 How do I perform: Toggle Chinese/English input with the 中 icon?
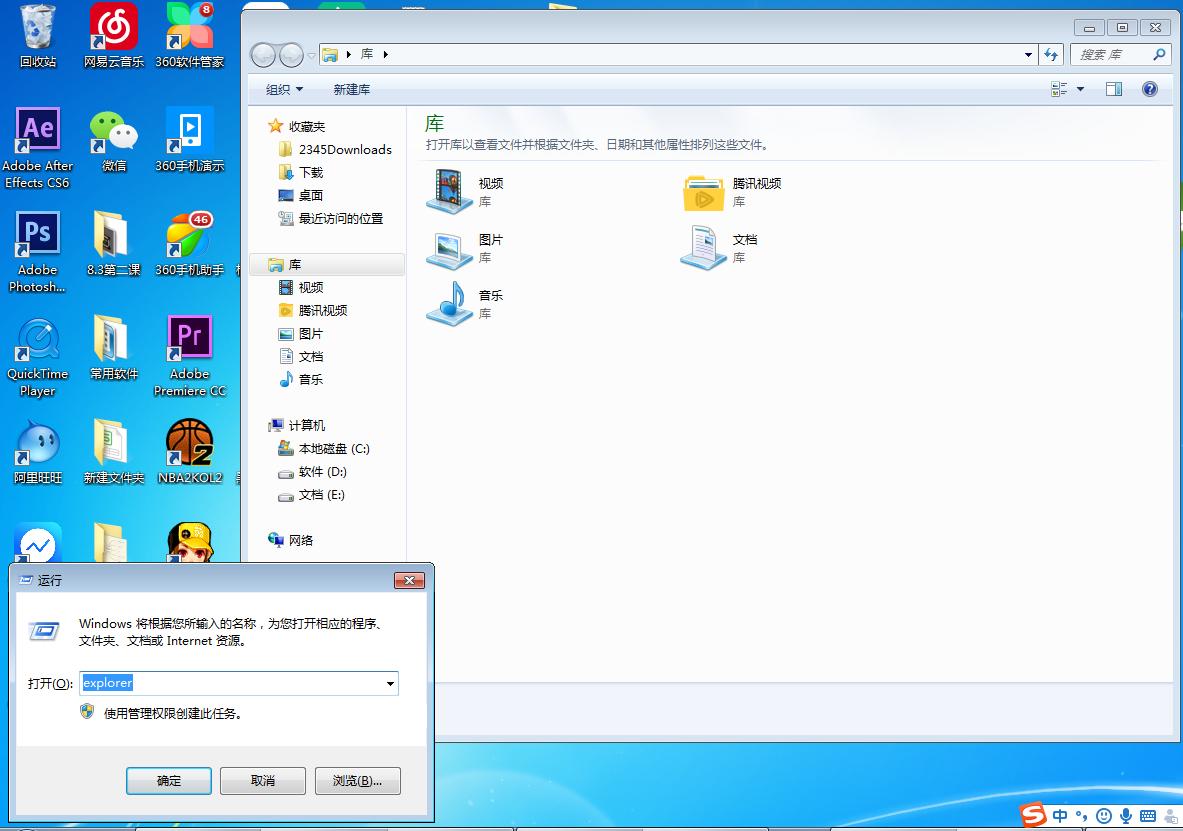(1058, 816)
